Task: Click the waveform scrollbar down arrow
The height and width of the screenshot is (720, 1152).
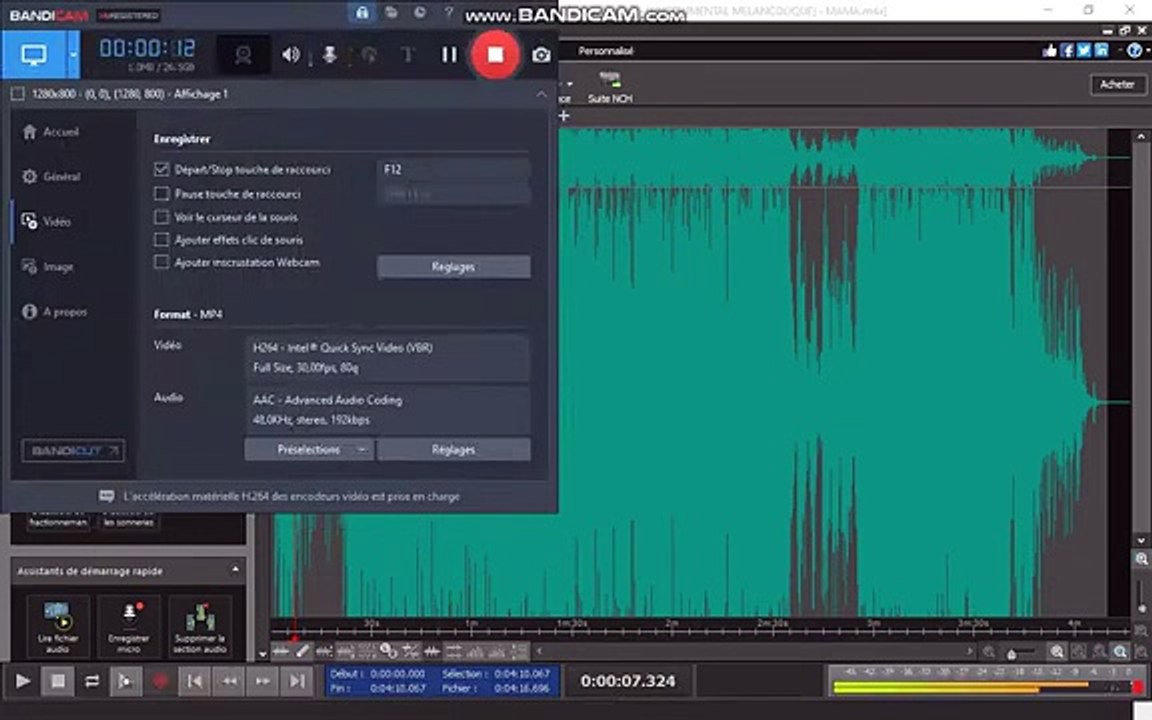Action: 1141,541
